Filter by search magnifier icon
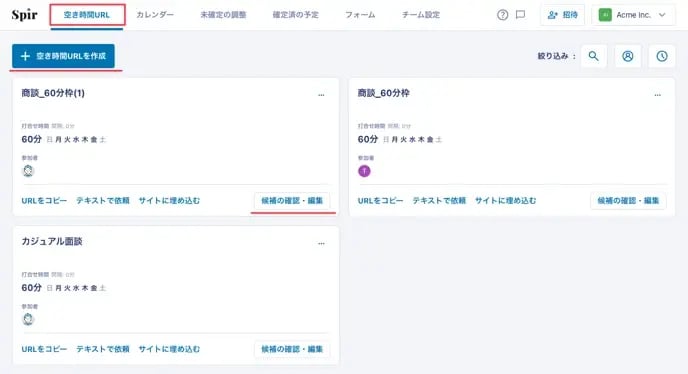 (594, 56)
